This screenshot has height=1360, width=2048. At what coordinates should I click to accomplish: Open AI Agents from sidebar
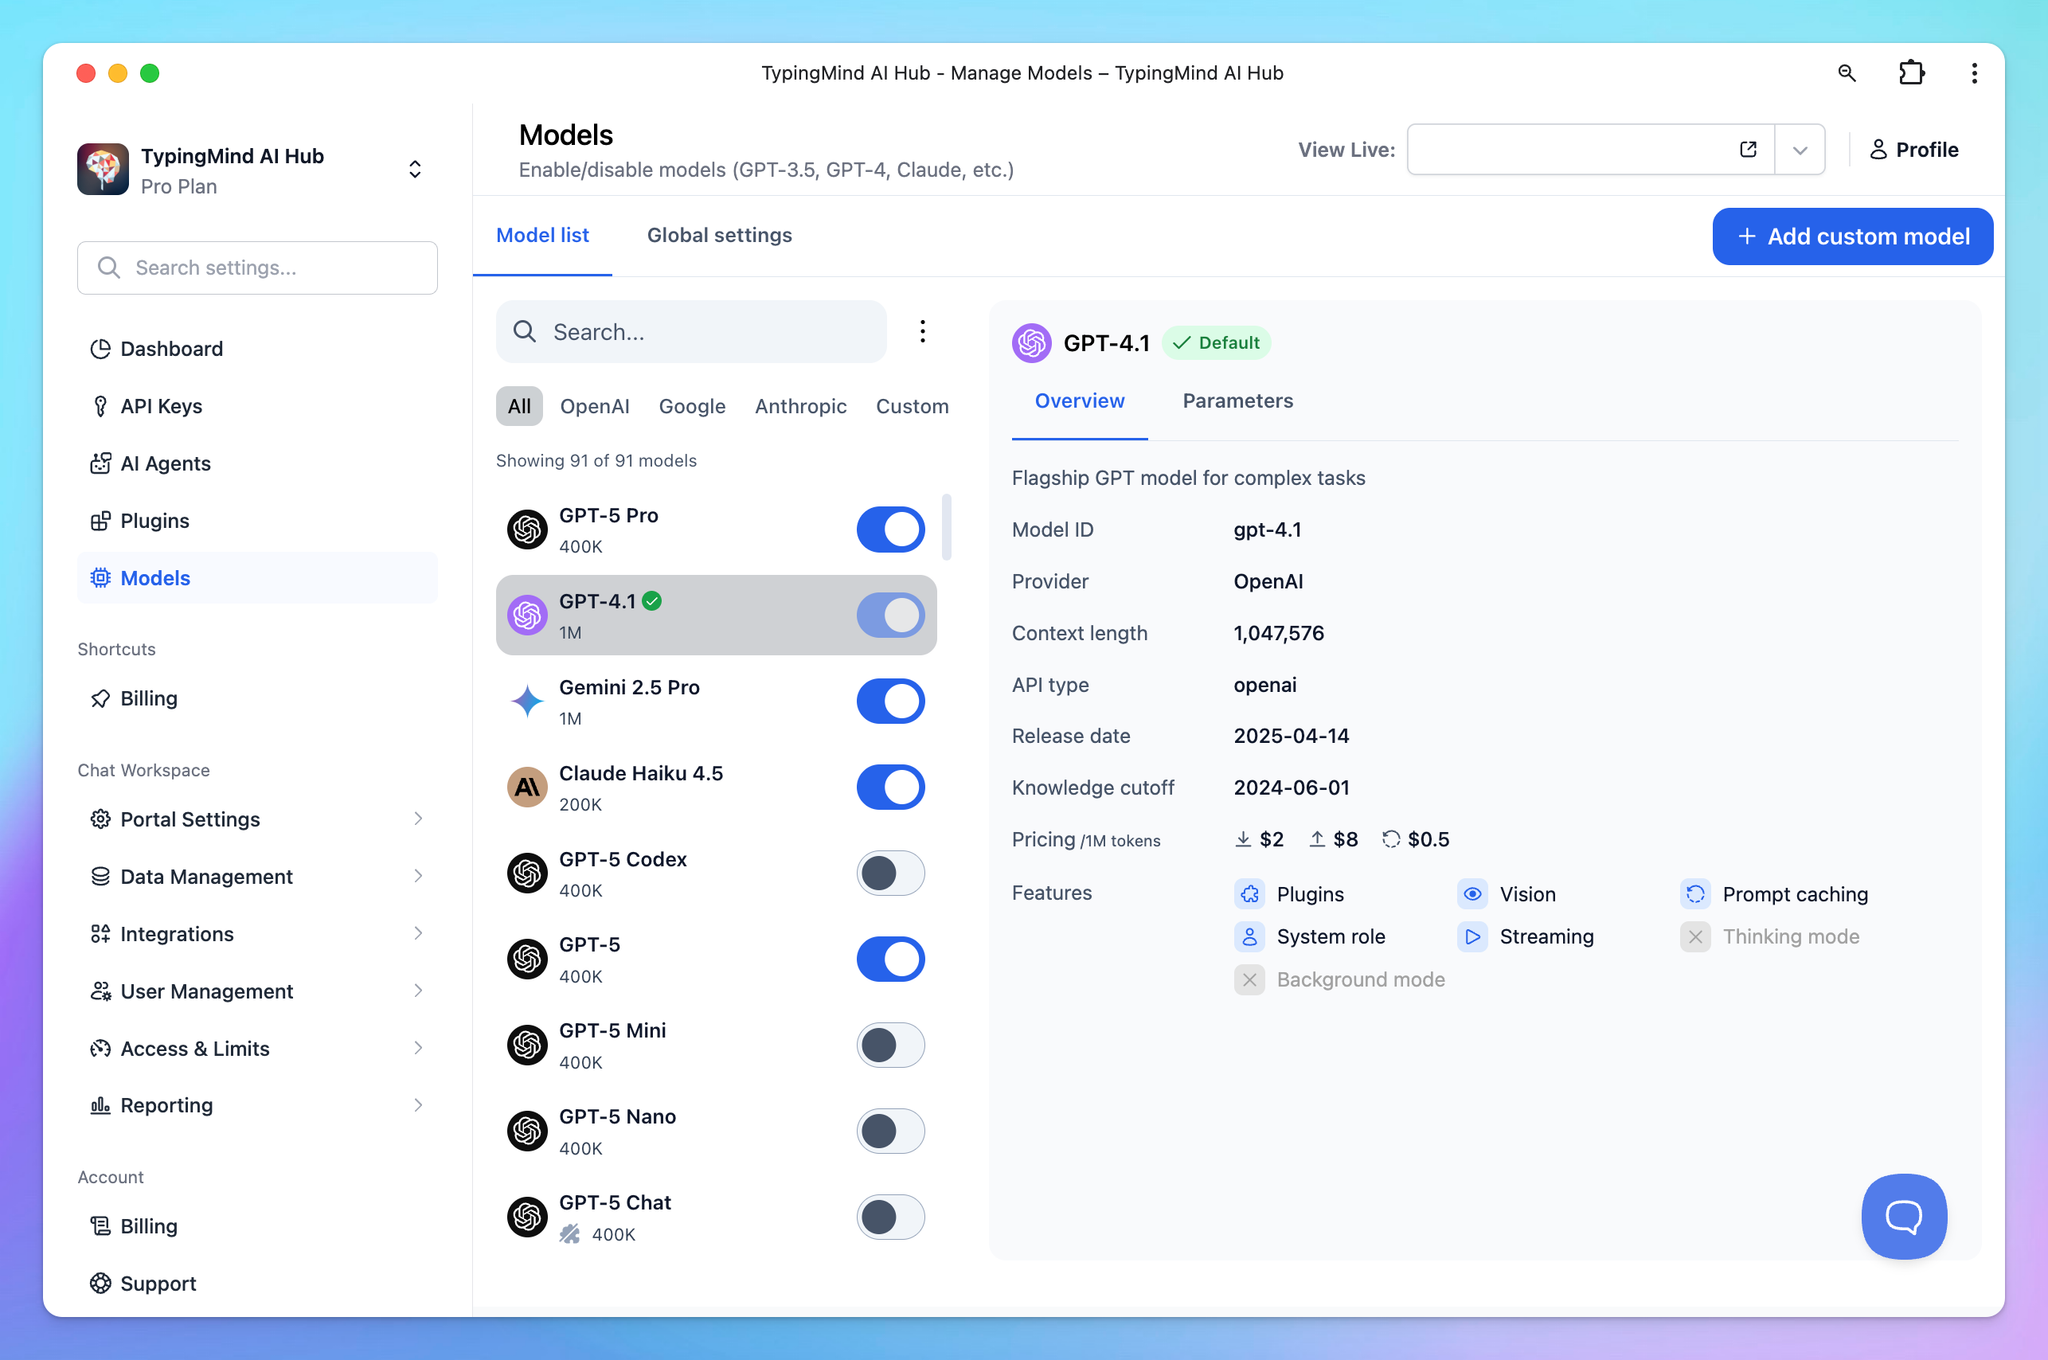165,463
